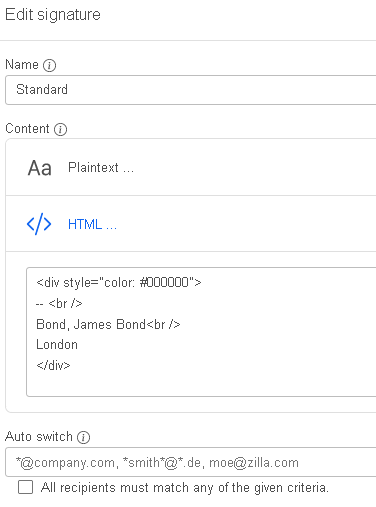Click the closing </div> tag line

(53, 365)
